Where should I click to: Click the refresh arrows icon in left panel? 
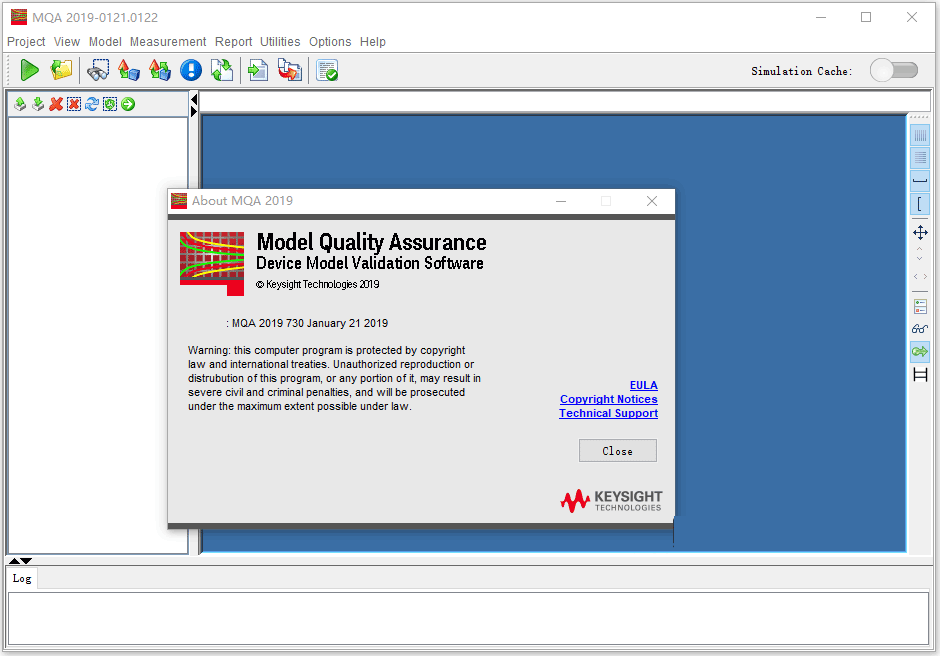coord(92,104)
